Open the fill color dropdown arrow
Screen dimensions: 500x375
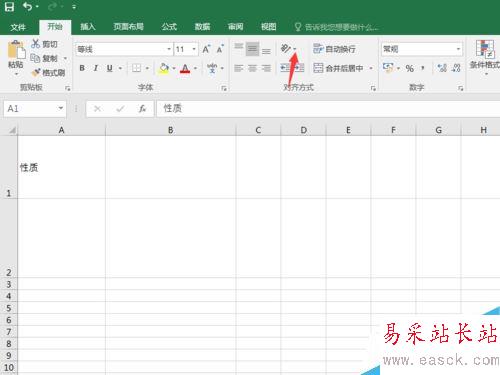(x=174, y=68)
